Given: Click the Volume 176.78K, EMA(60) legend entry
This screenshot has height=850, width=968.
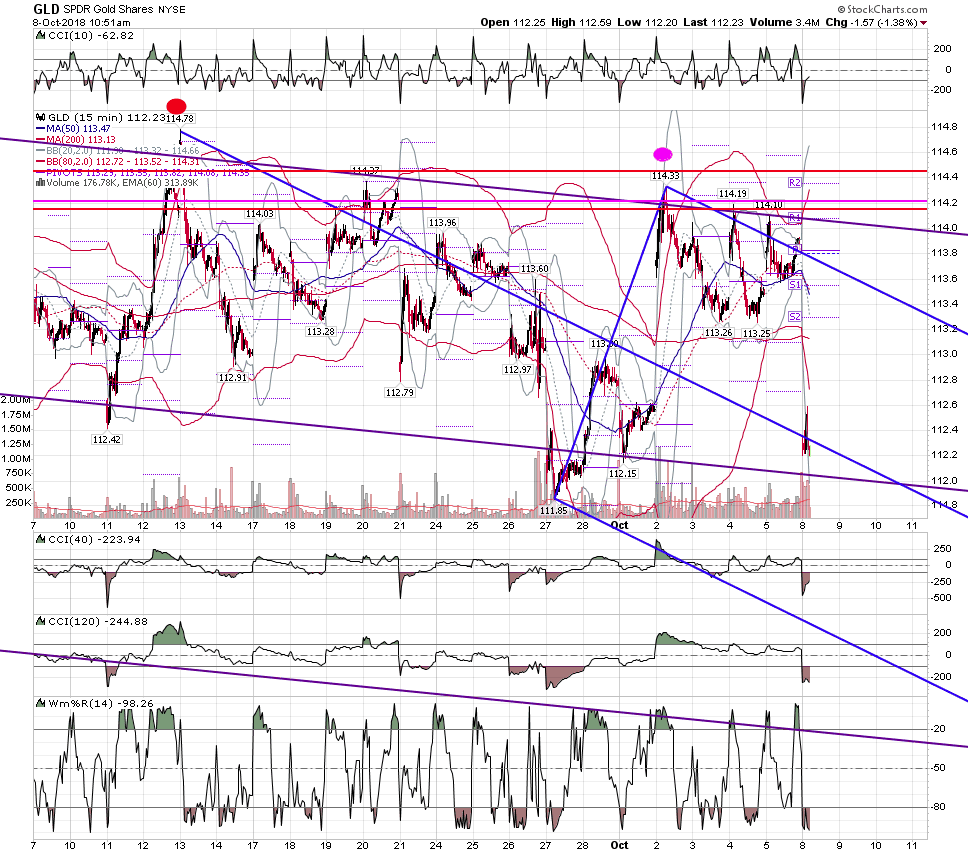Looking at the screenshot, I should click(117, 183).
